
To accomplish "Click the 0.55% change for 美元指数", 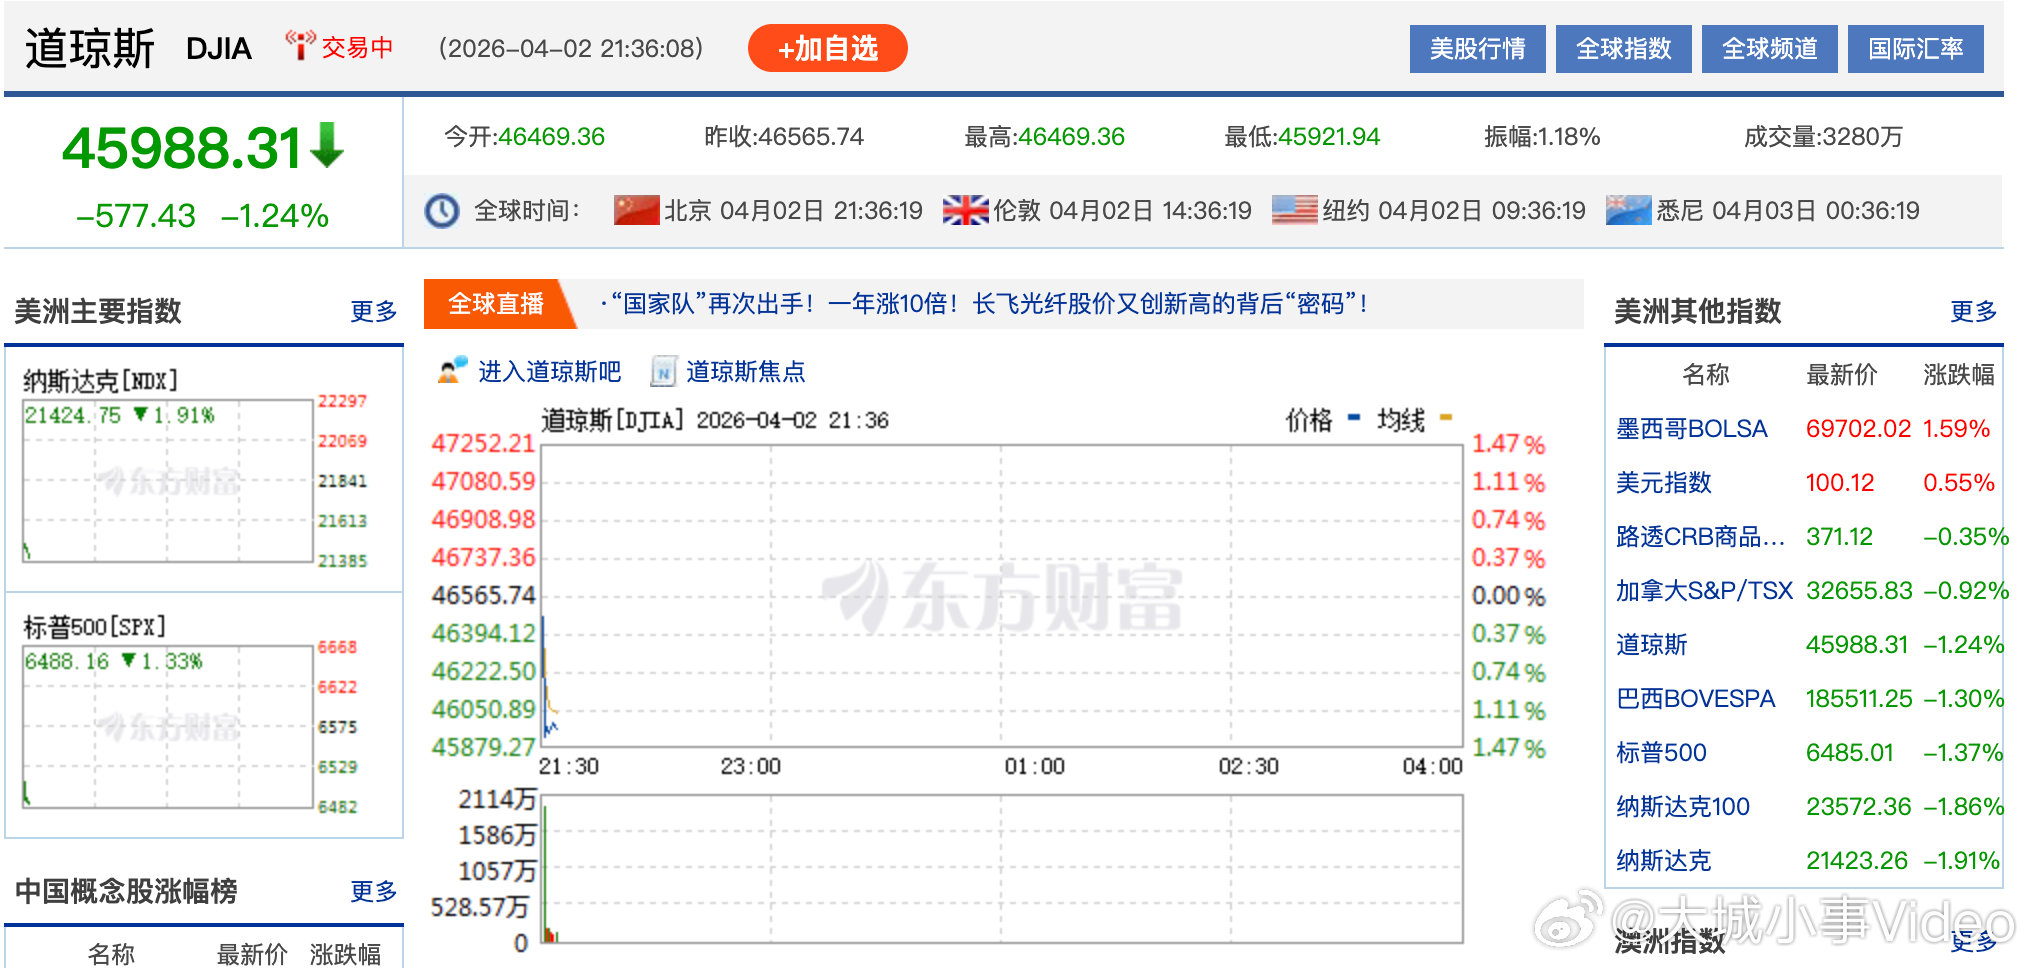I will click(x=1958, y=483).
